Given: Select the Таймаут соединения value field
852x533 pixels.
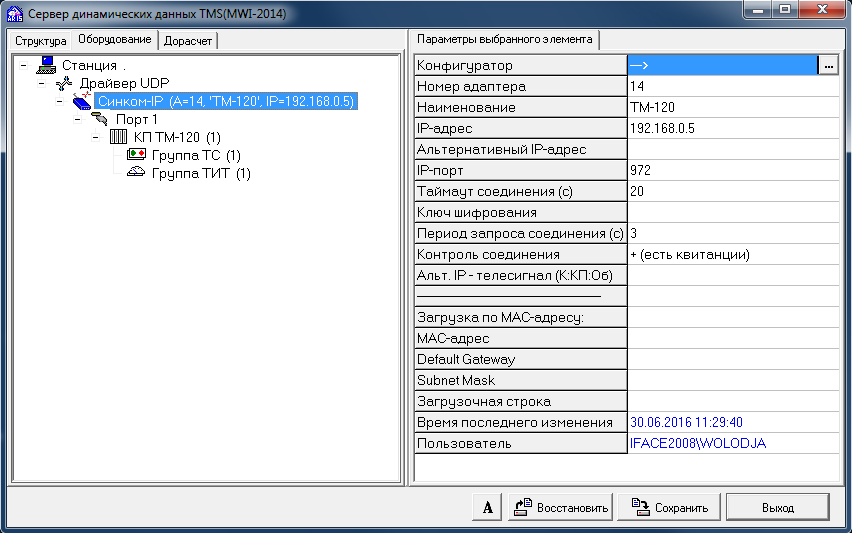Looking at the screenshot, I should click(x=732, y=191).
